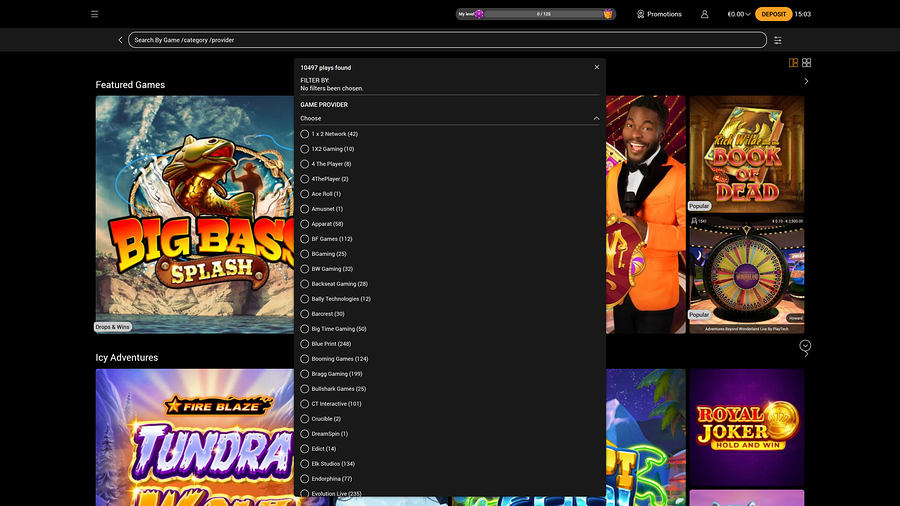Image resolution: width=900 pixels, height=506 pixels.
Task: Click the gift box reward icon
Action: 607,14
